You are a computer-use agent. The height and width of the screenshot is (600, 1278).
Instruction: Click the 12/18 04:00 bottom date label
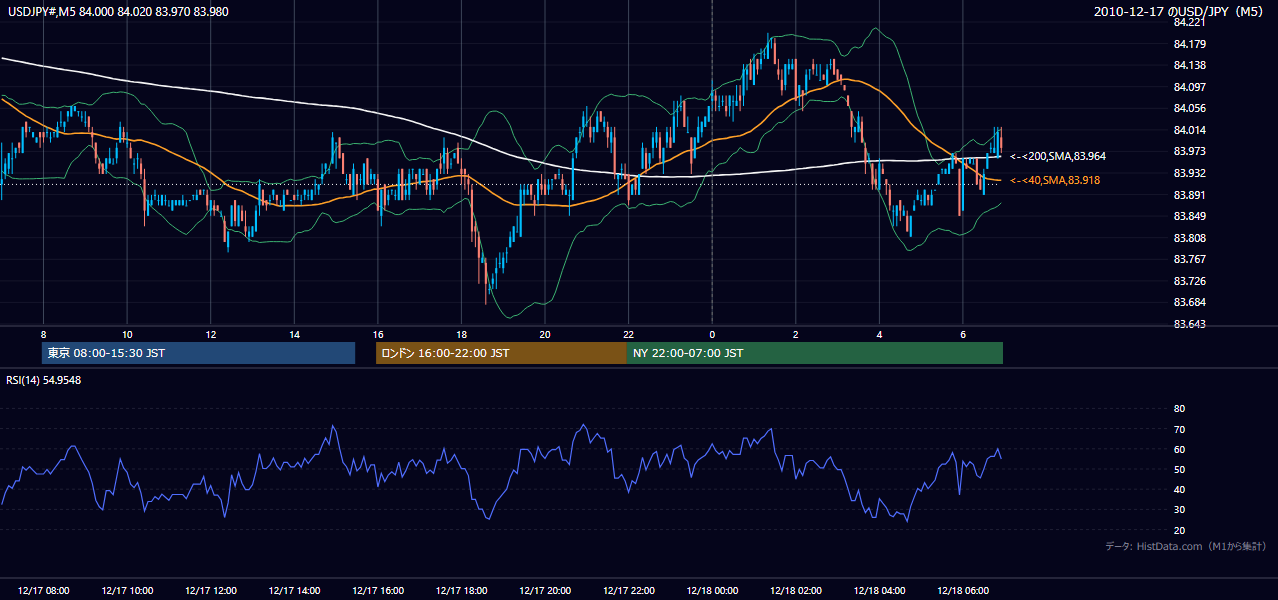[x=879, y=591]
